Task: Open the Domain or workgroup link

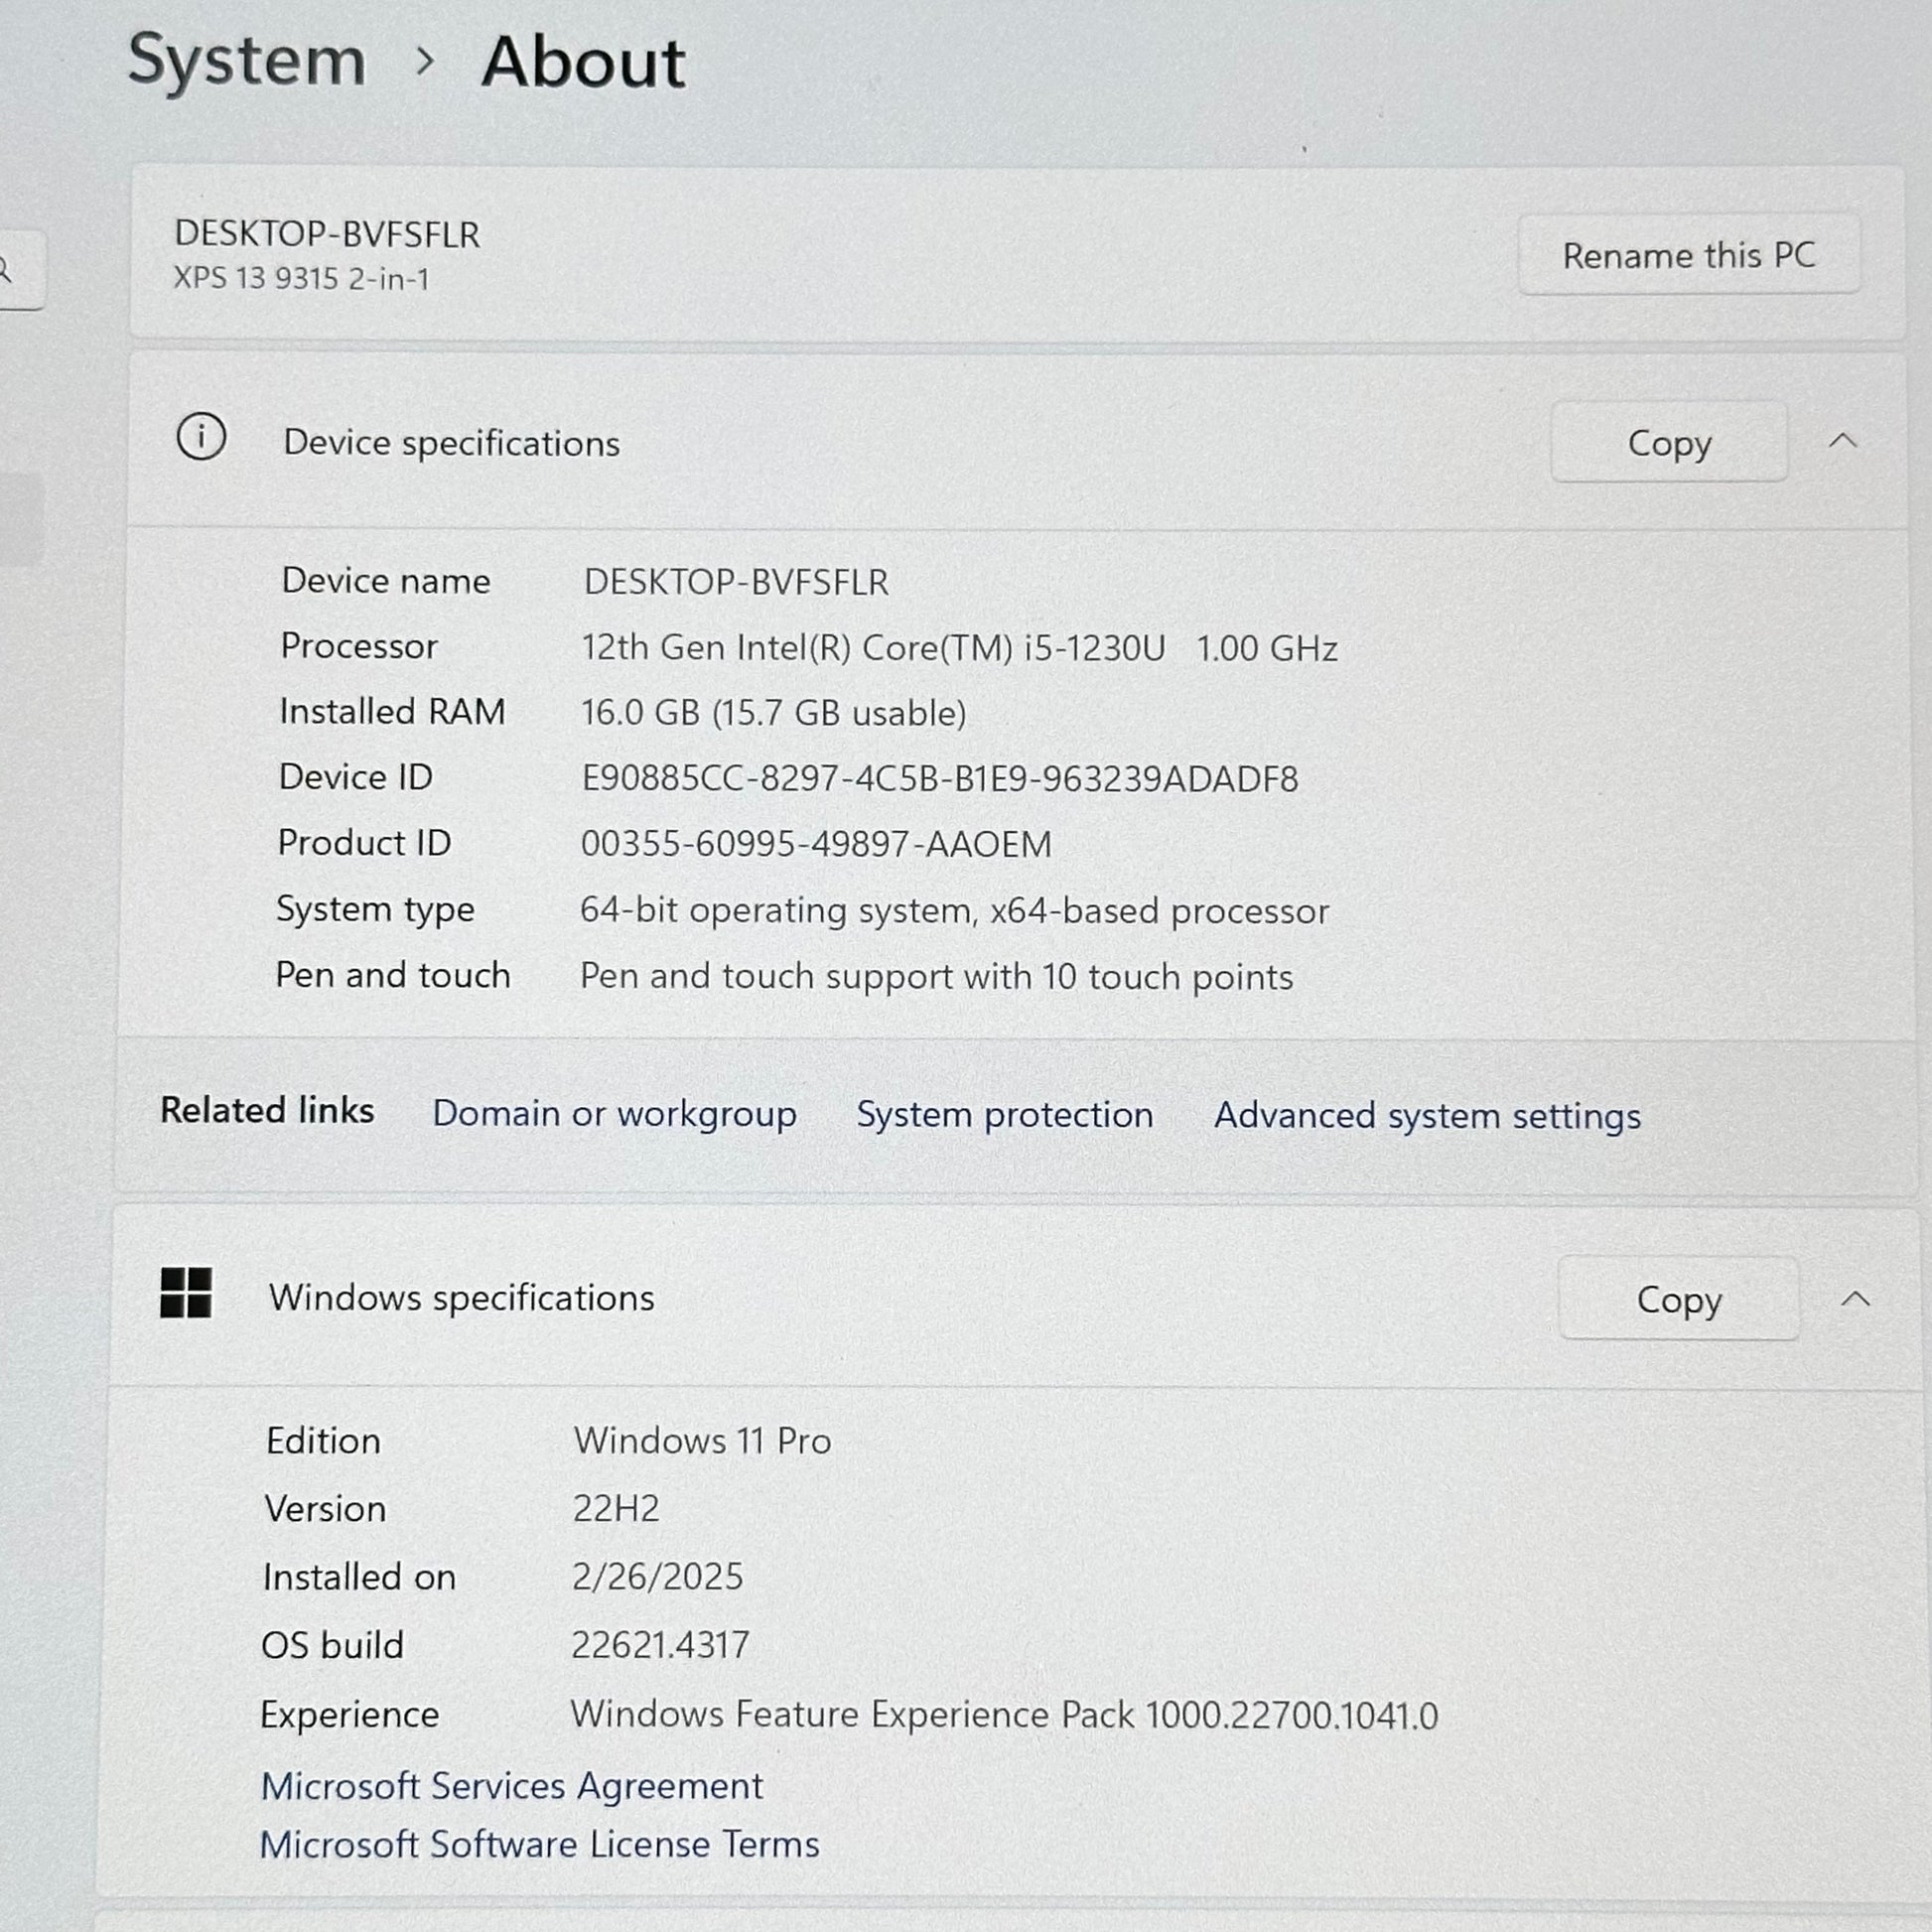Action: click(x=614, y=1114)
